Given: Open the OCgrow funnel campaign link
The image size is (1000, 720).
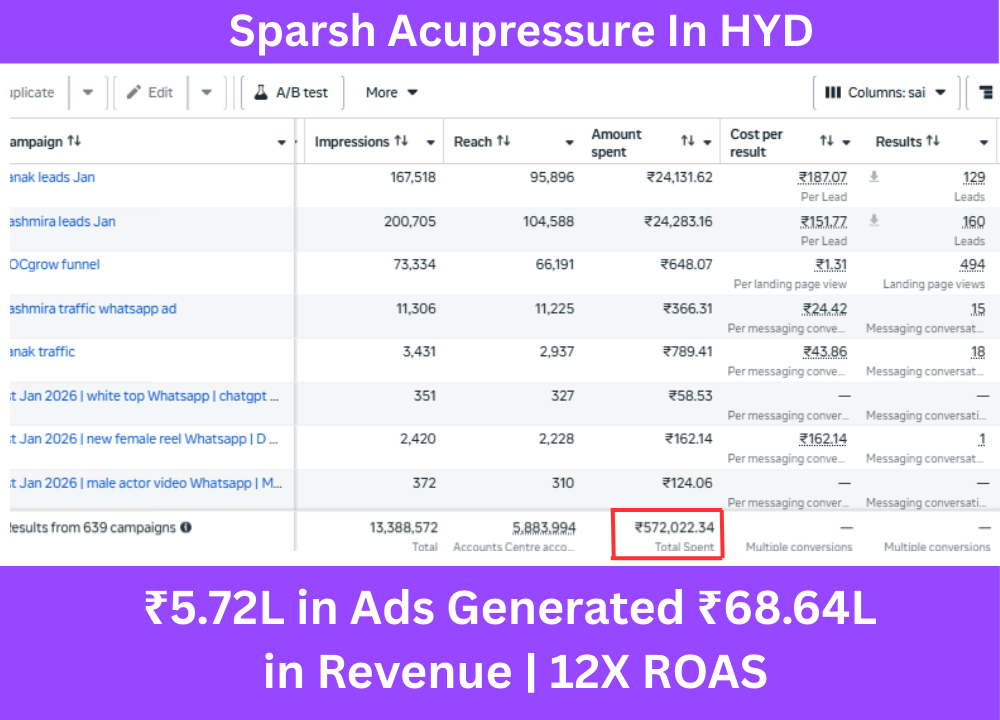Looking at the screenshot, I should [x=55, y=265].
